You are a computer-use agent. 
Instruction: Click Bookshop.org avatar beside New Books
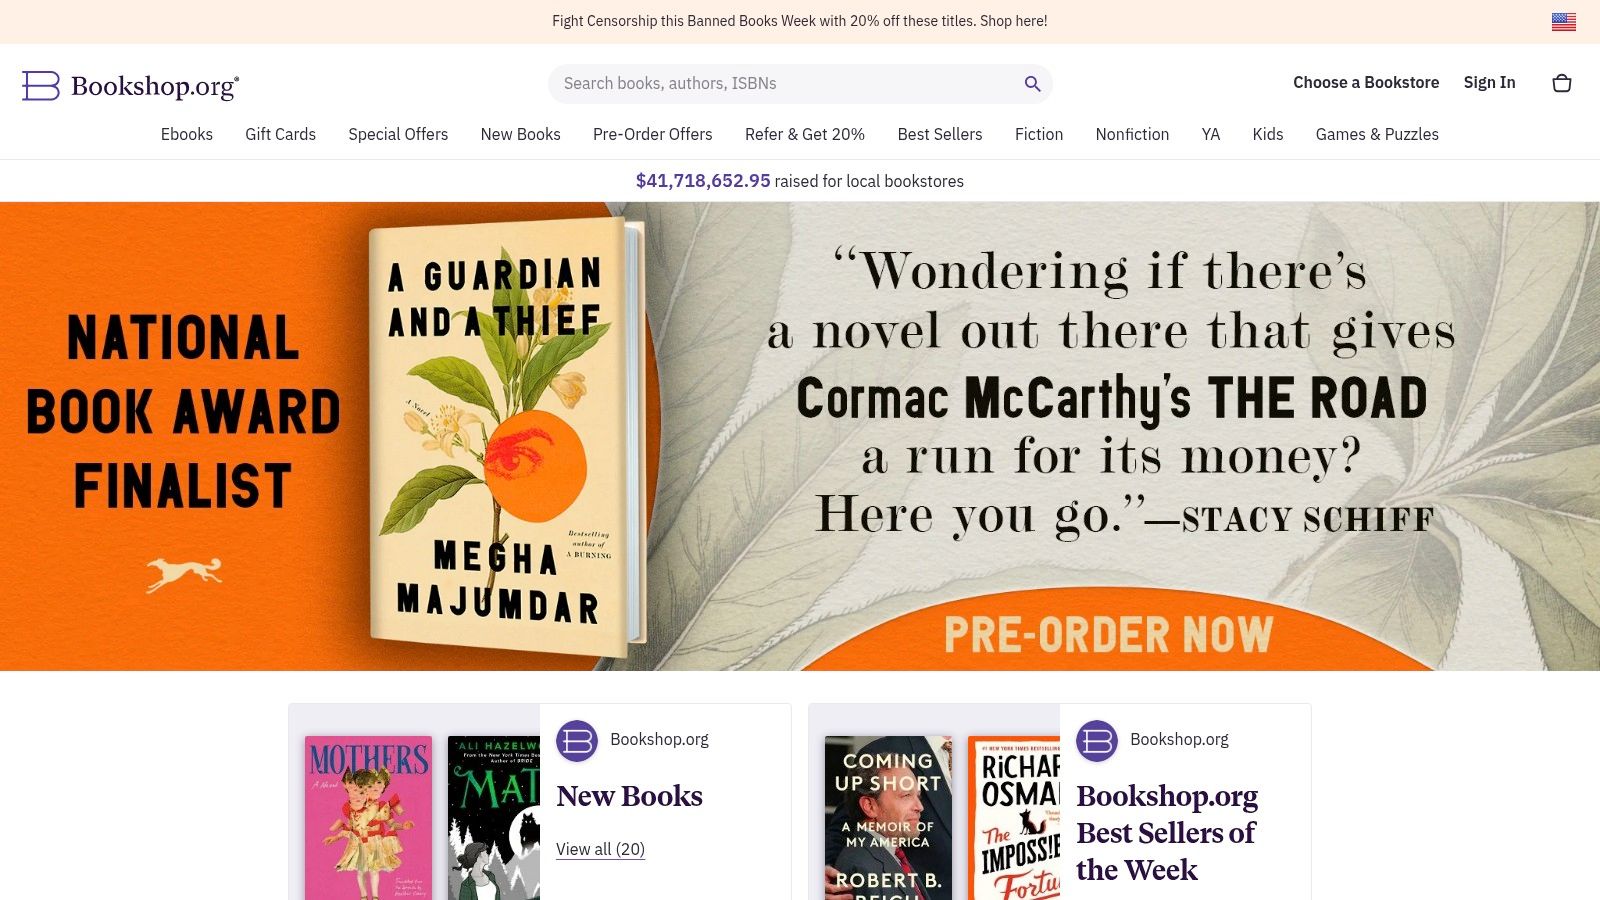pyautogui.click(x=577, y=741)
